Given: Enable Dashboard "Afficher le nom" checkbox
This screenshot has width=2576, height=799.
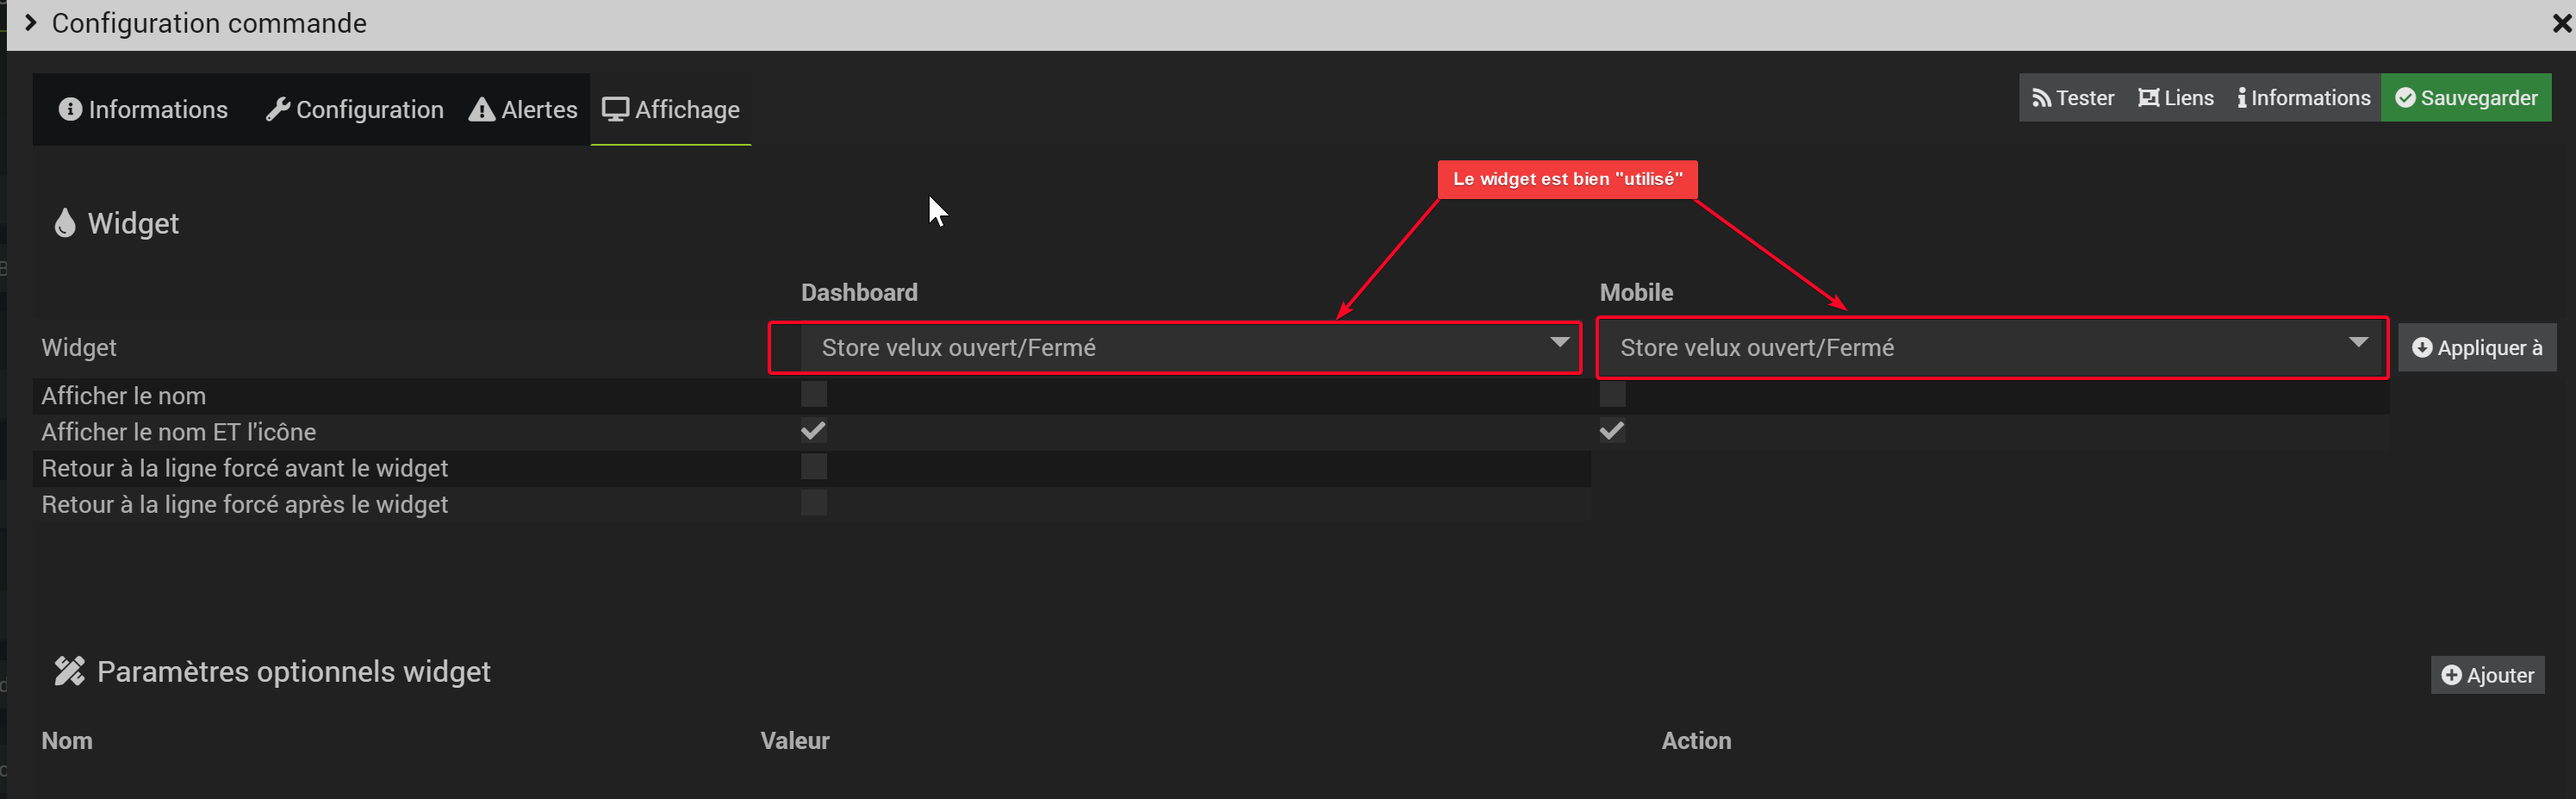Looking at the screenshot, I should click(x=814, y=394).
